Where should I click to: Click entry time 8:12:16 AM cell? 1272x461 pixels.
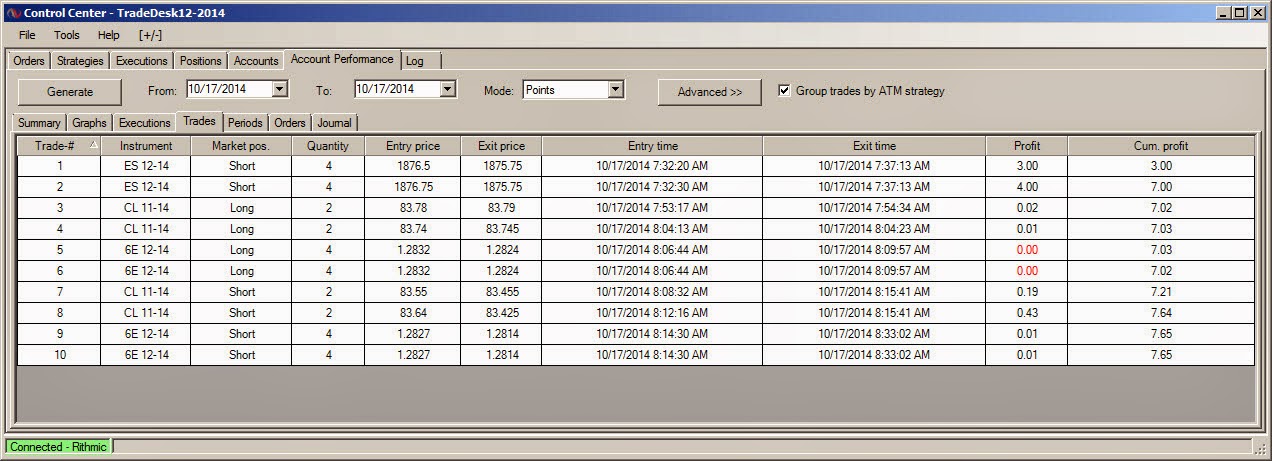click(652, 313)
